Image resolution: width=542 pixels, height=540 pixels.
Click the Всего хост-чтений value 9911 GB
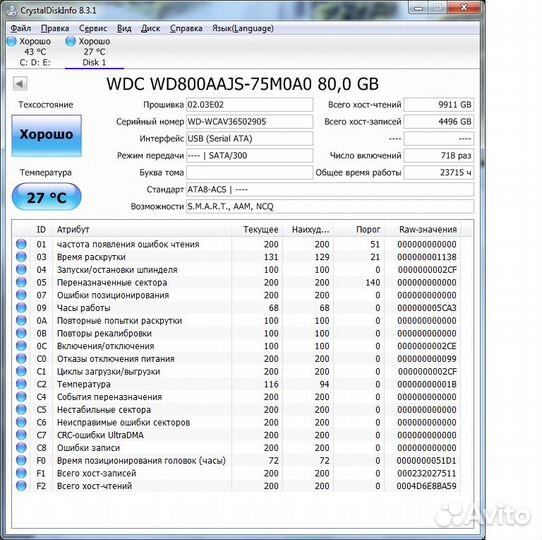(x=439, y=105)
